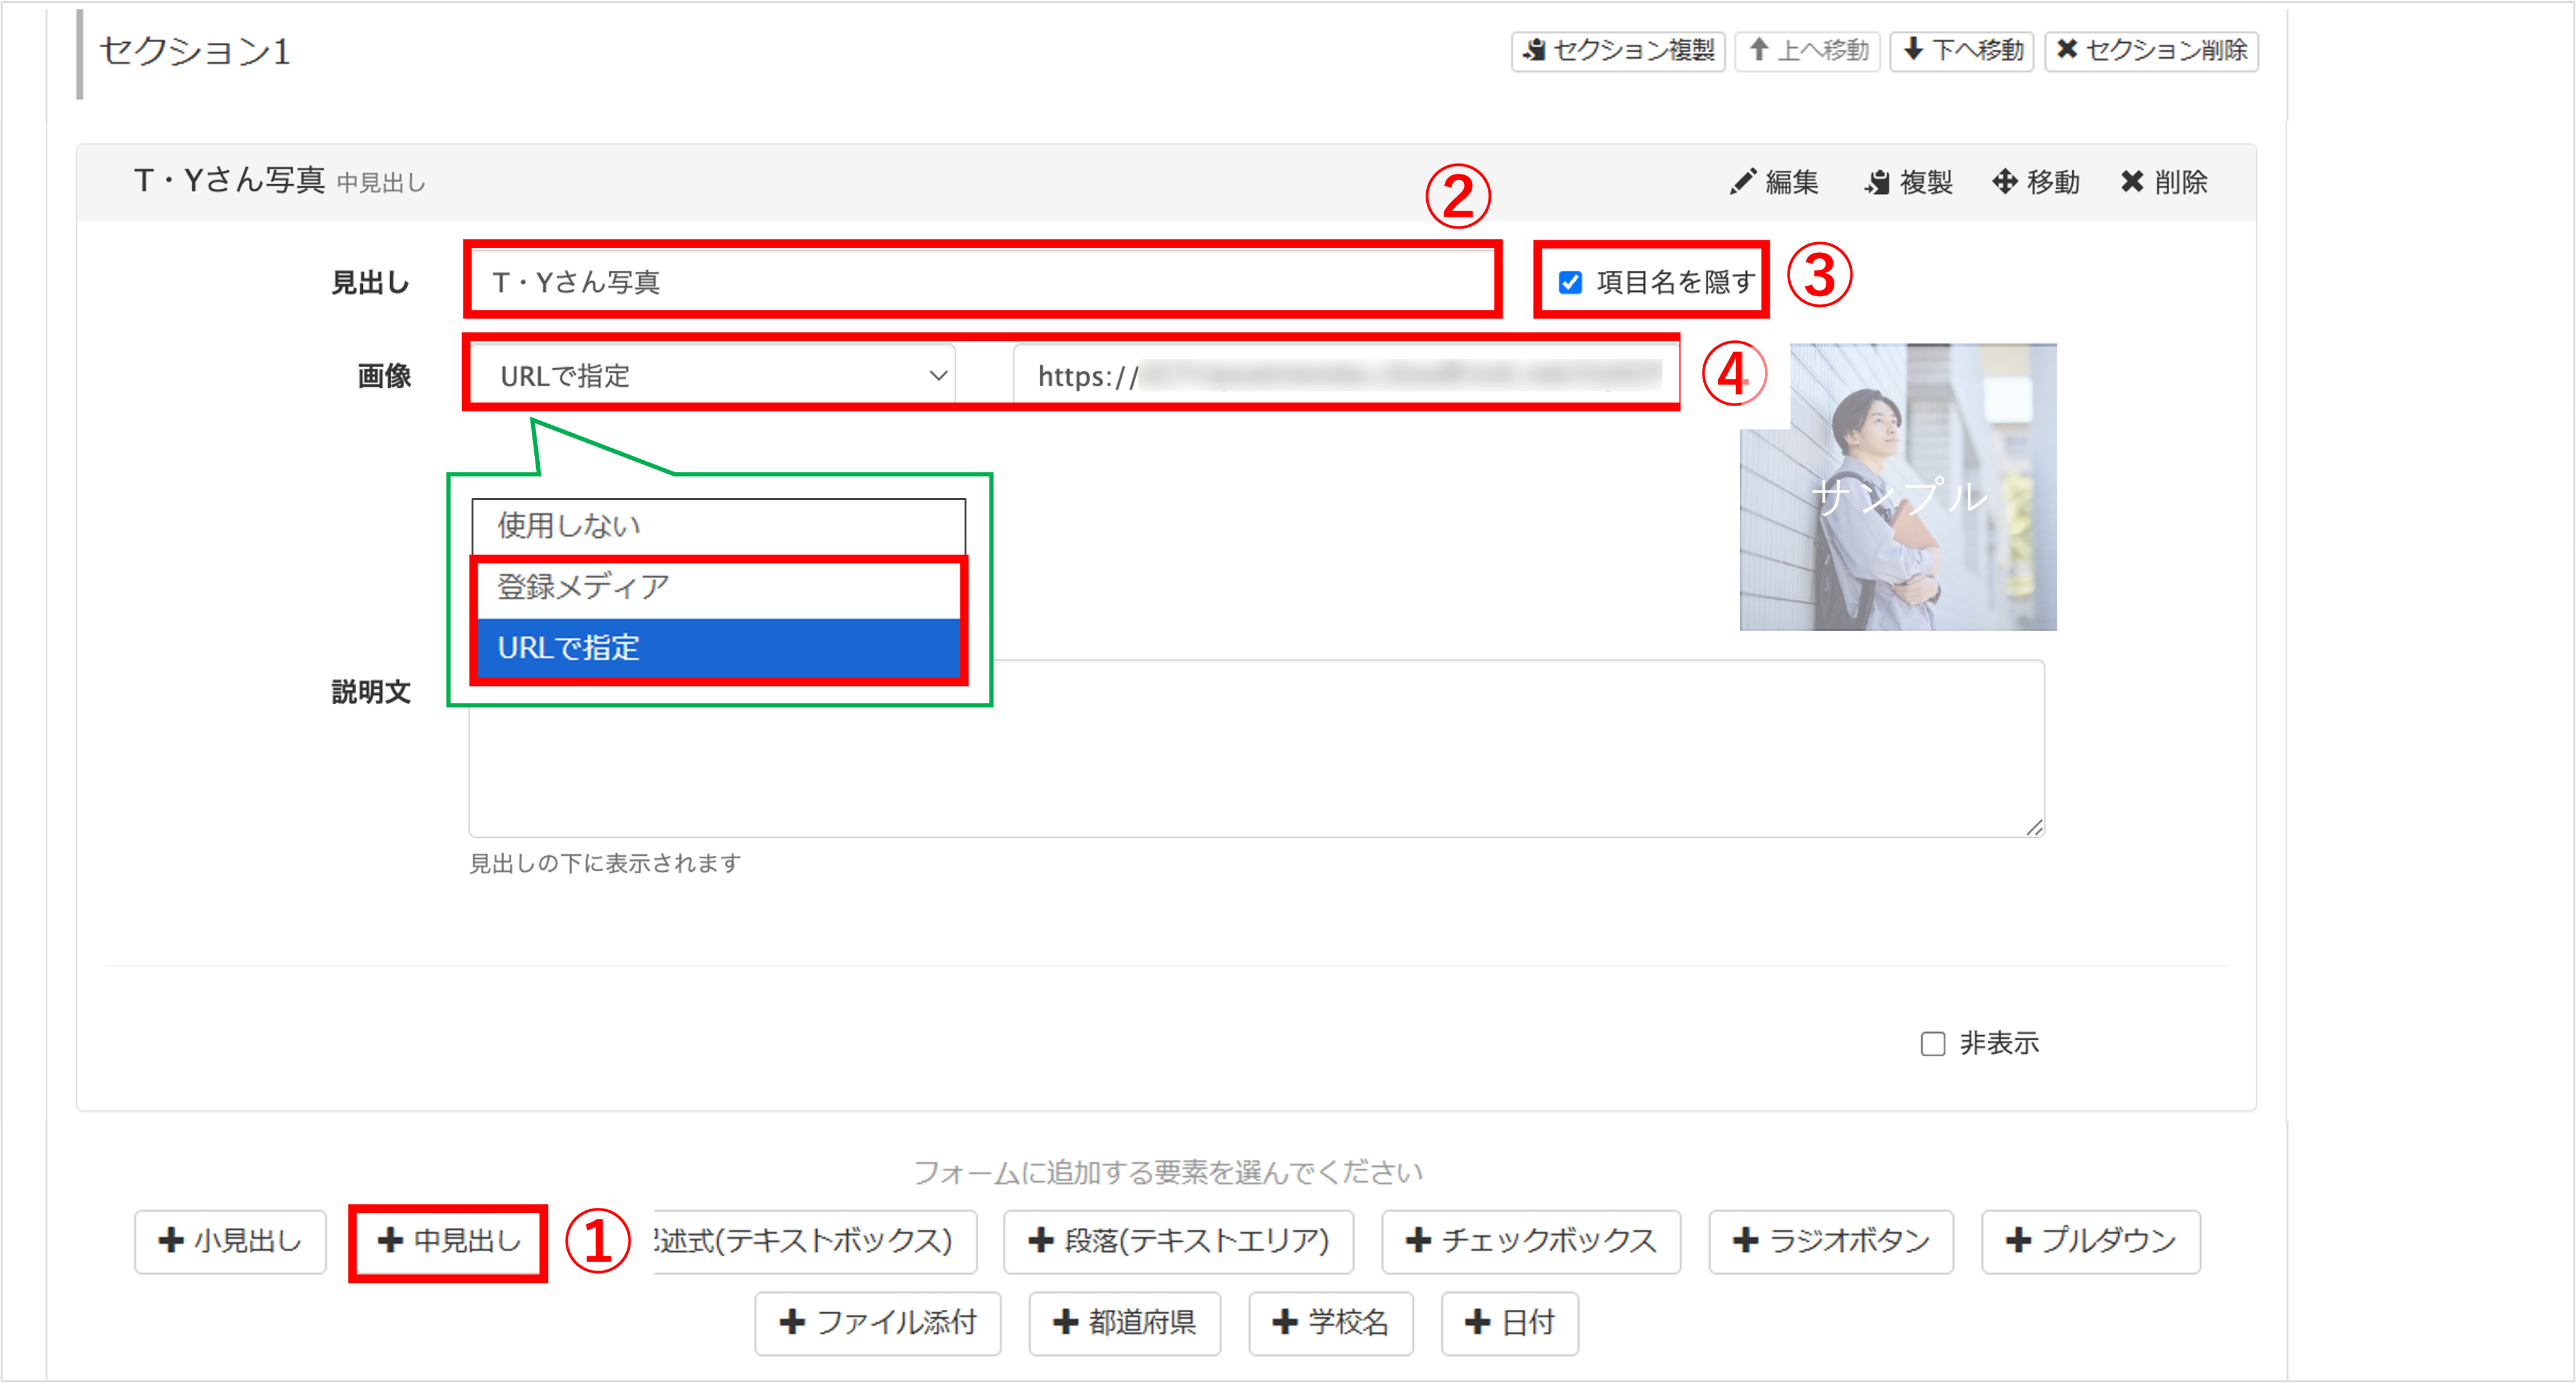Screen dimensions: 2576x1383
Task: Uncheck the 項目名を隠す checkbox
Action: [1570, 283]
